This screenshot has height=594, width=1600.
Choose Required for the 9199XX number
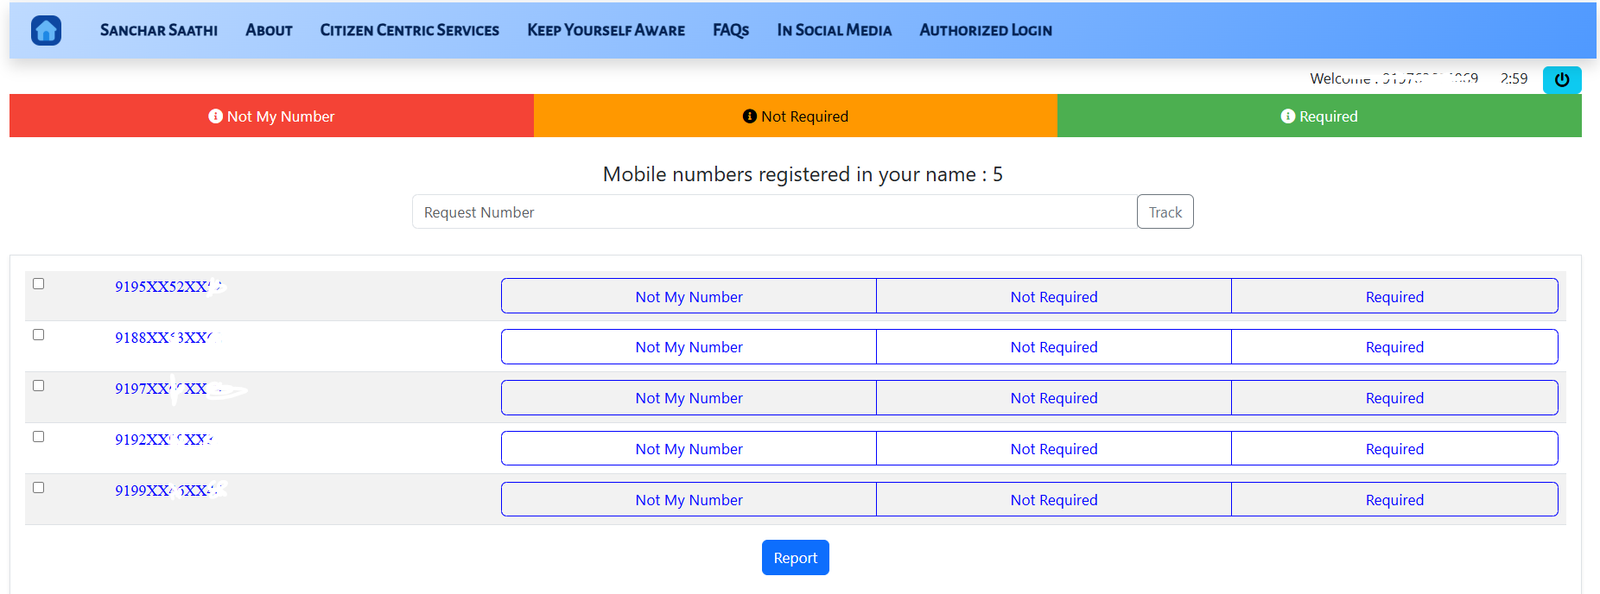coord(1394,500)
